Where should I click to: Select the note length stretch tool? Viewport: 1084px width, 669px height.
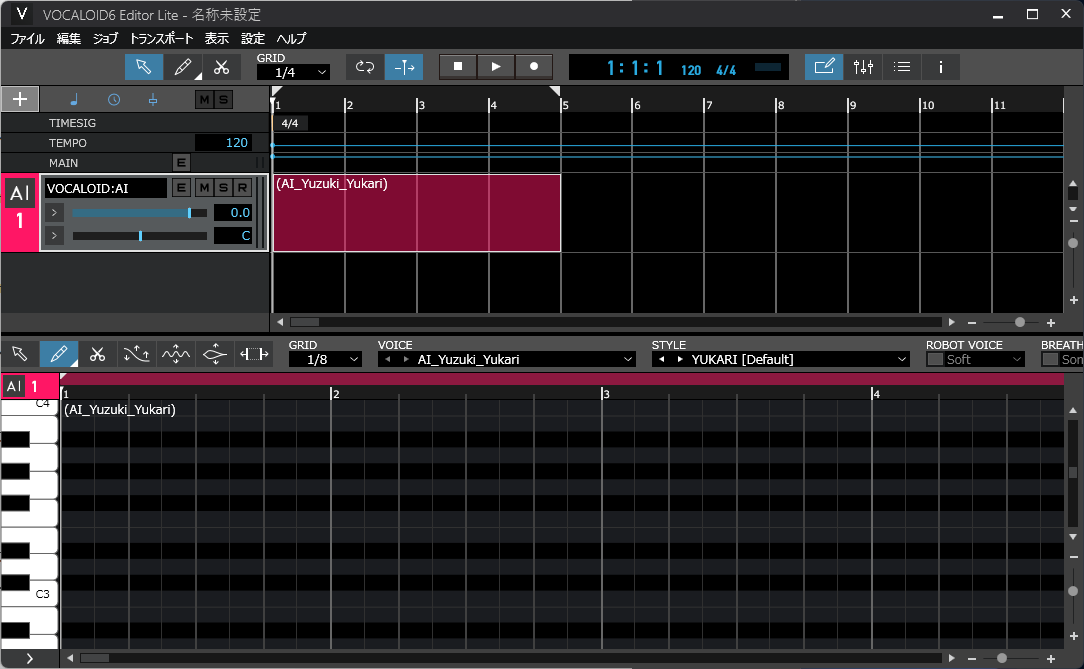[x=254, y=354]
